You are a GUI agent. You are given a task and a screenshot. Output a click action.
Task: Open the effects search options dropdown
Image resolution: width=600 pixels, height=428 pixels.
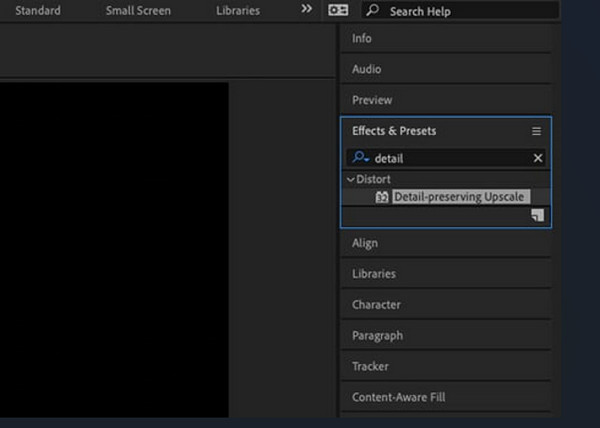(x=360, y=157)
